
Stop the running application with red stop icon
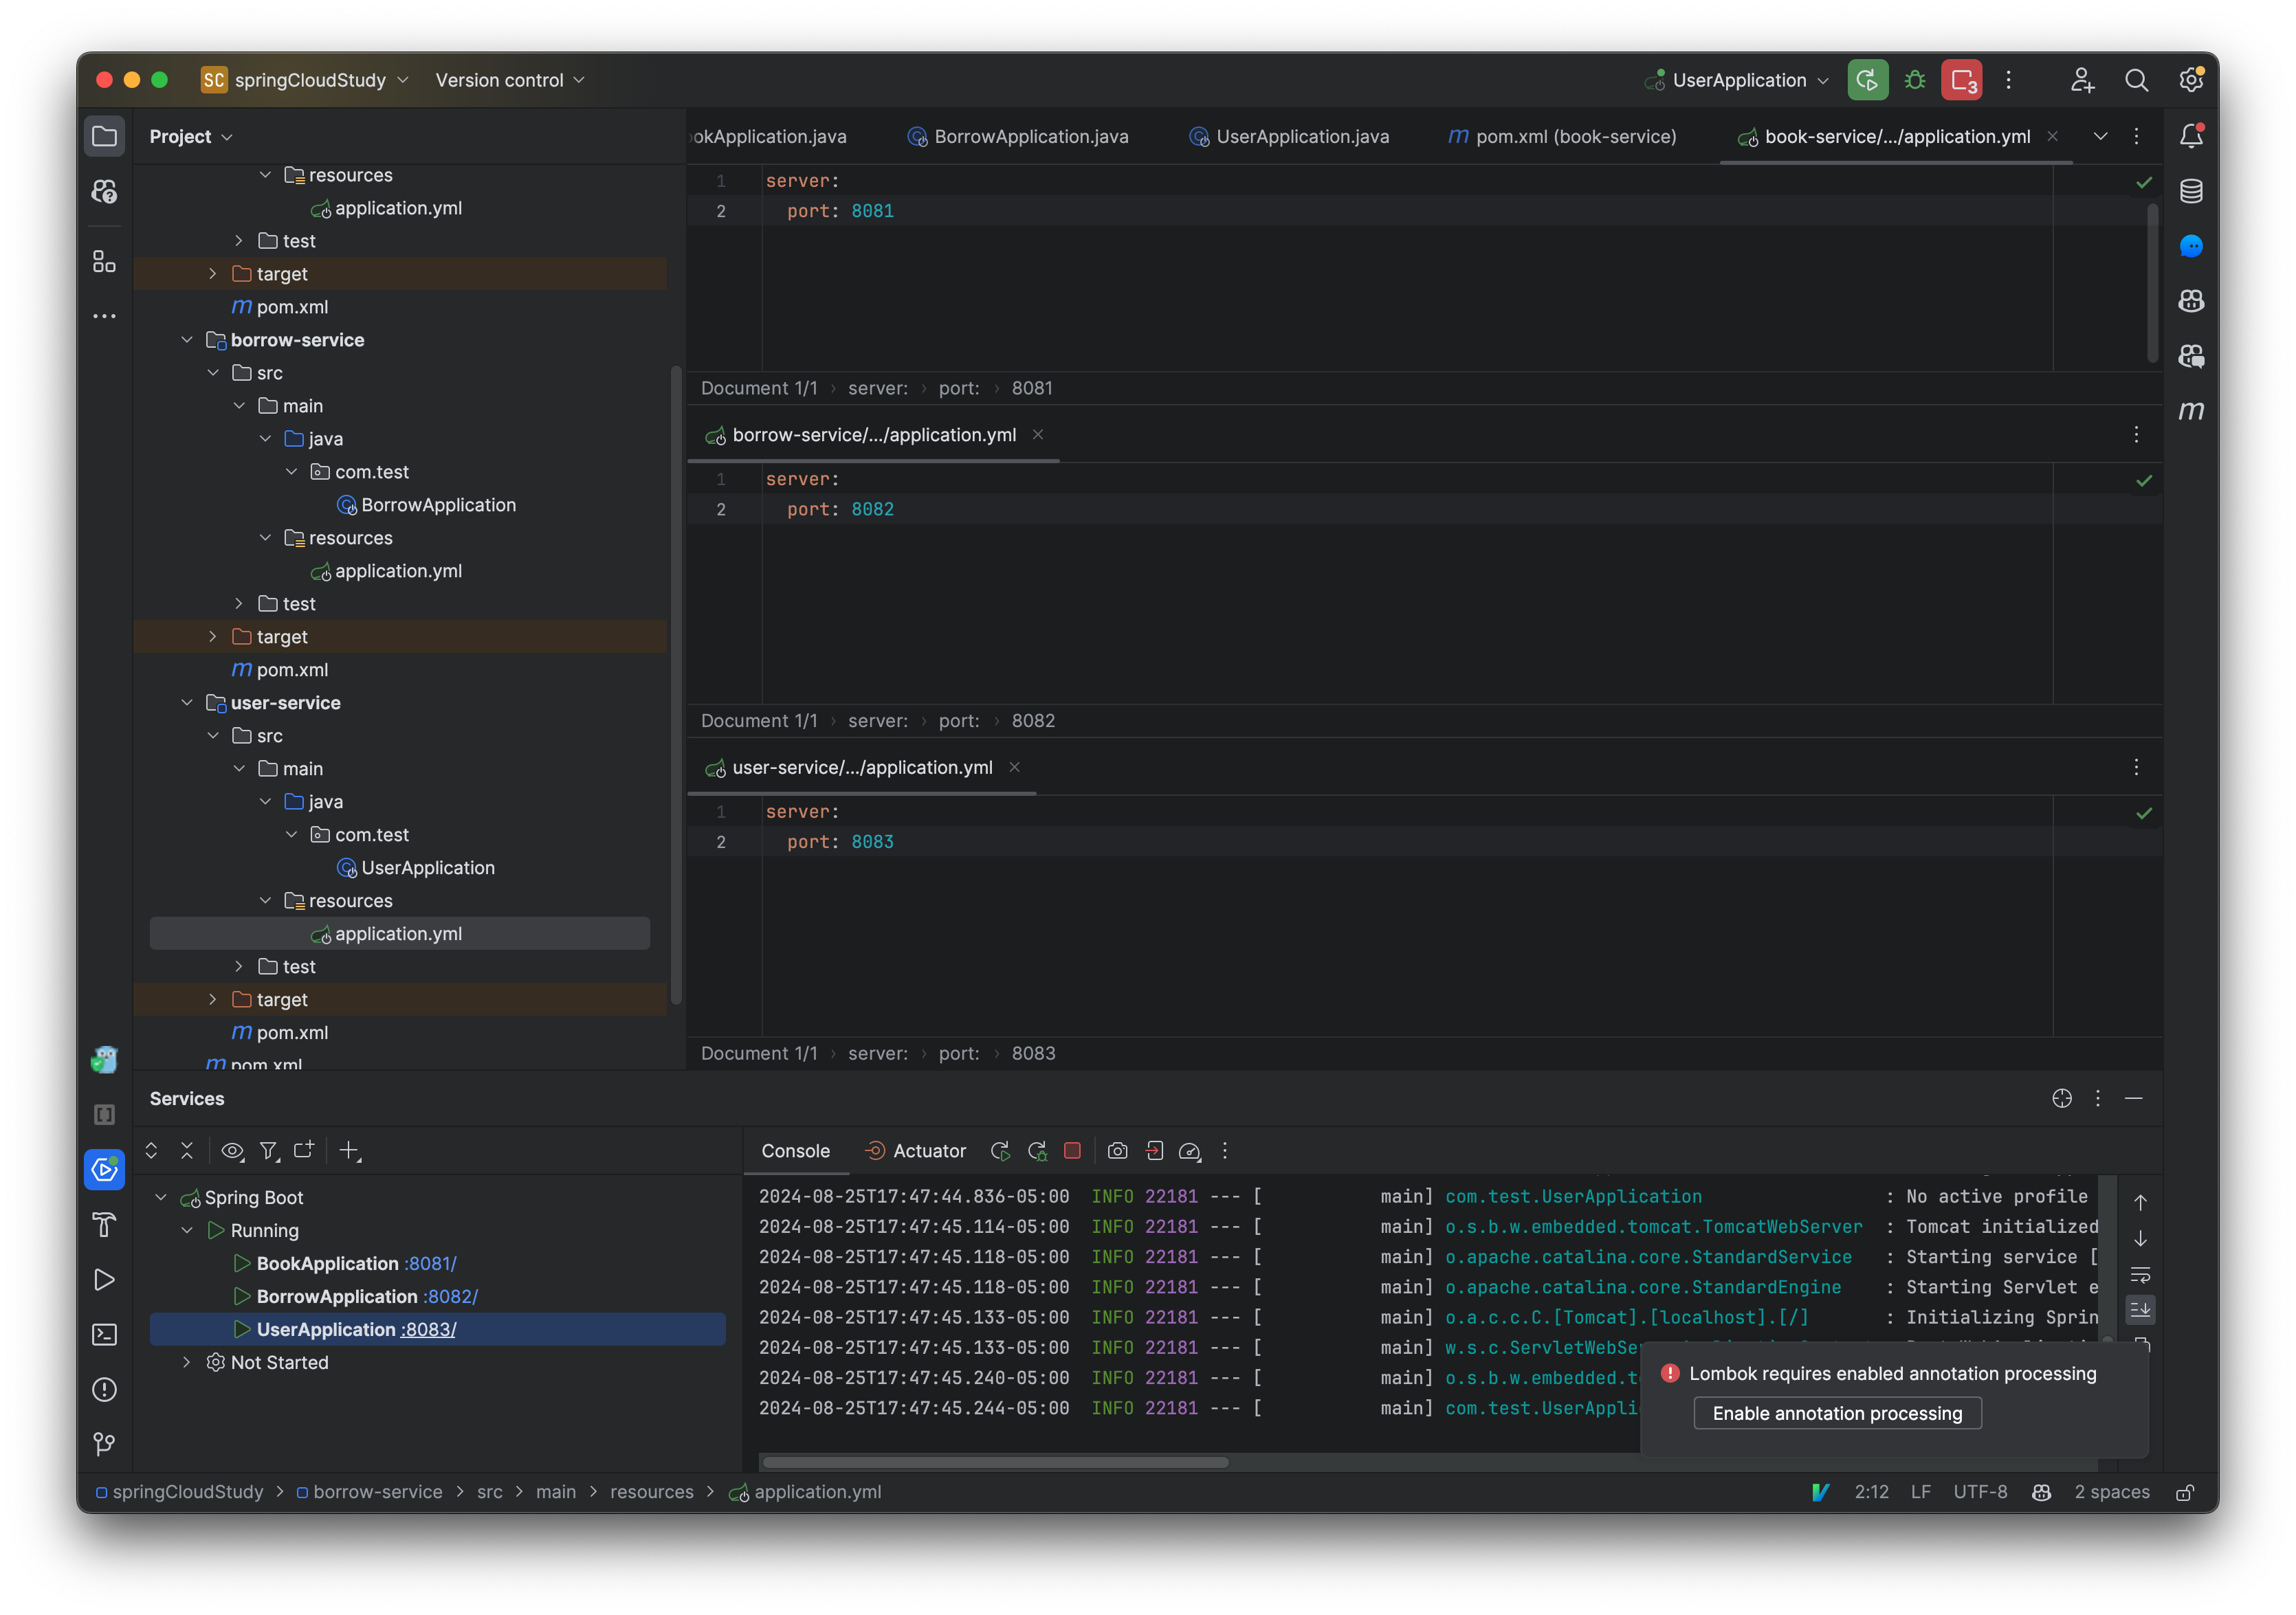coord(1073,1151)
